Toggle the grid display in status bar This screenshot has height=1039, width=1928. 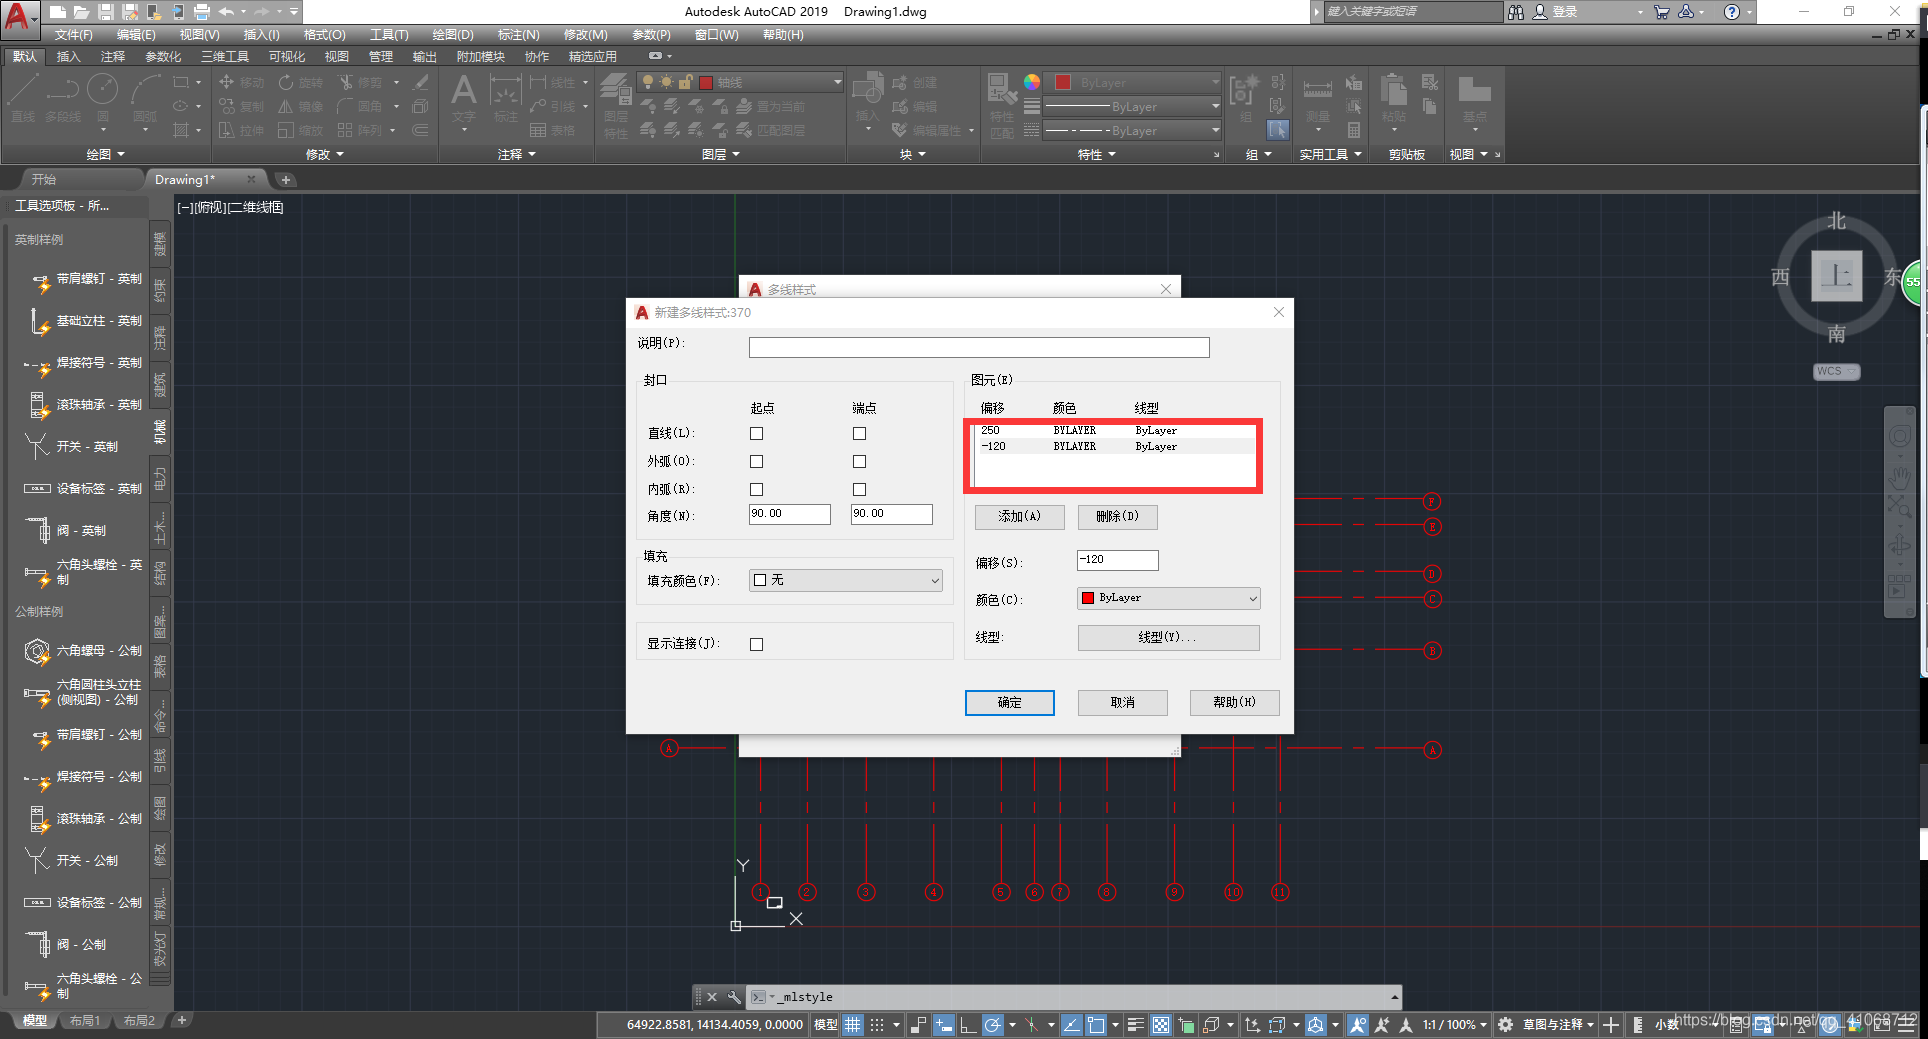852,1024
